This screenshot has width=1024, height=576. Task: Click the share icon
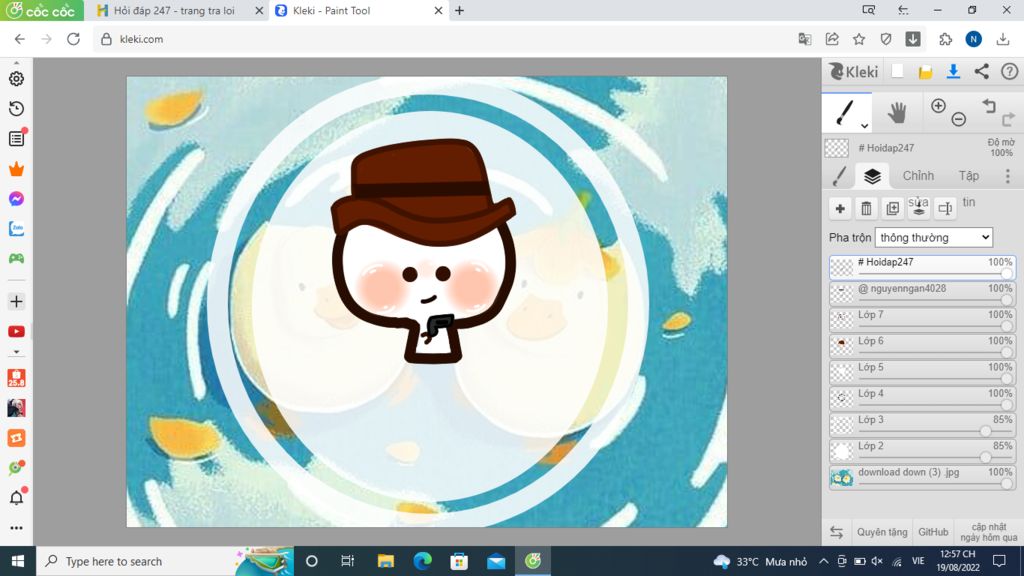(x=981, y=71)
